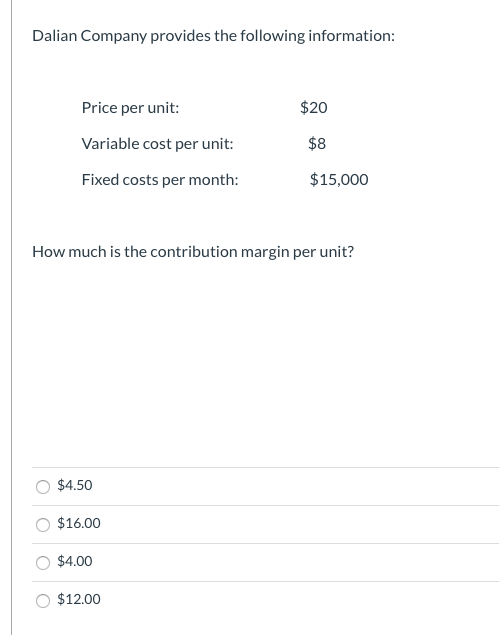The width and height of the screenshot is (499, 635).
Task: Click the 'Price per unit:' label
Action: (x=130, y=108)
